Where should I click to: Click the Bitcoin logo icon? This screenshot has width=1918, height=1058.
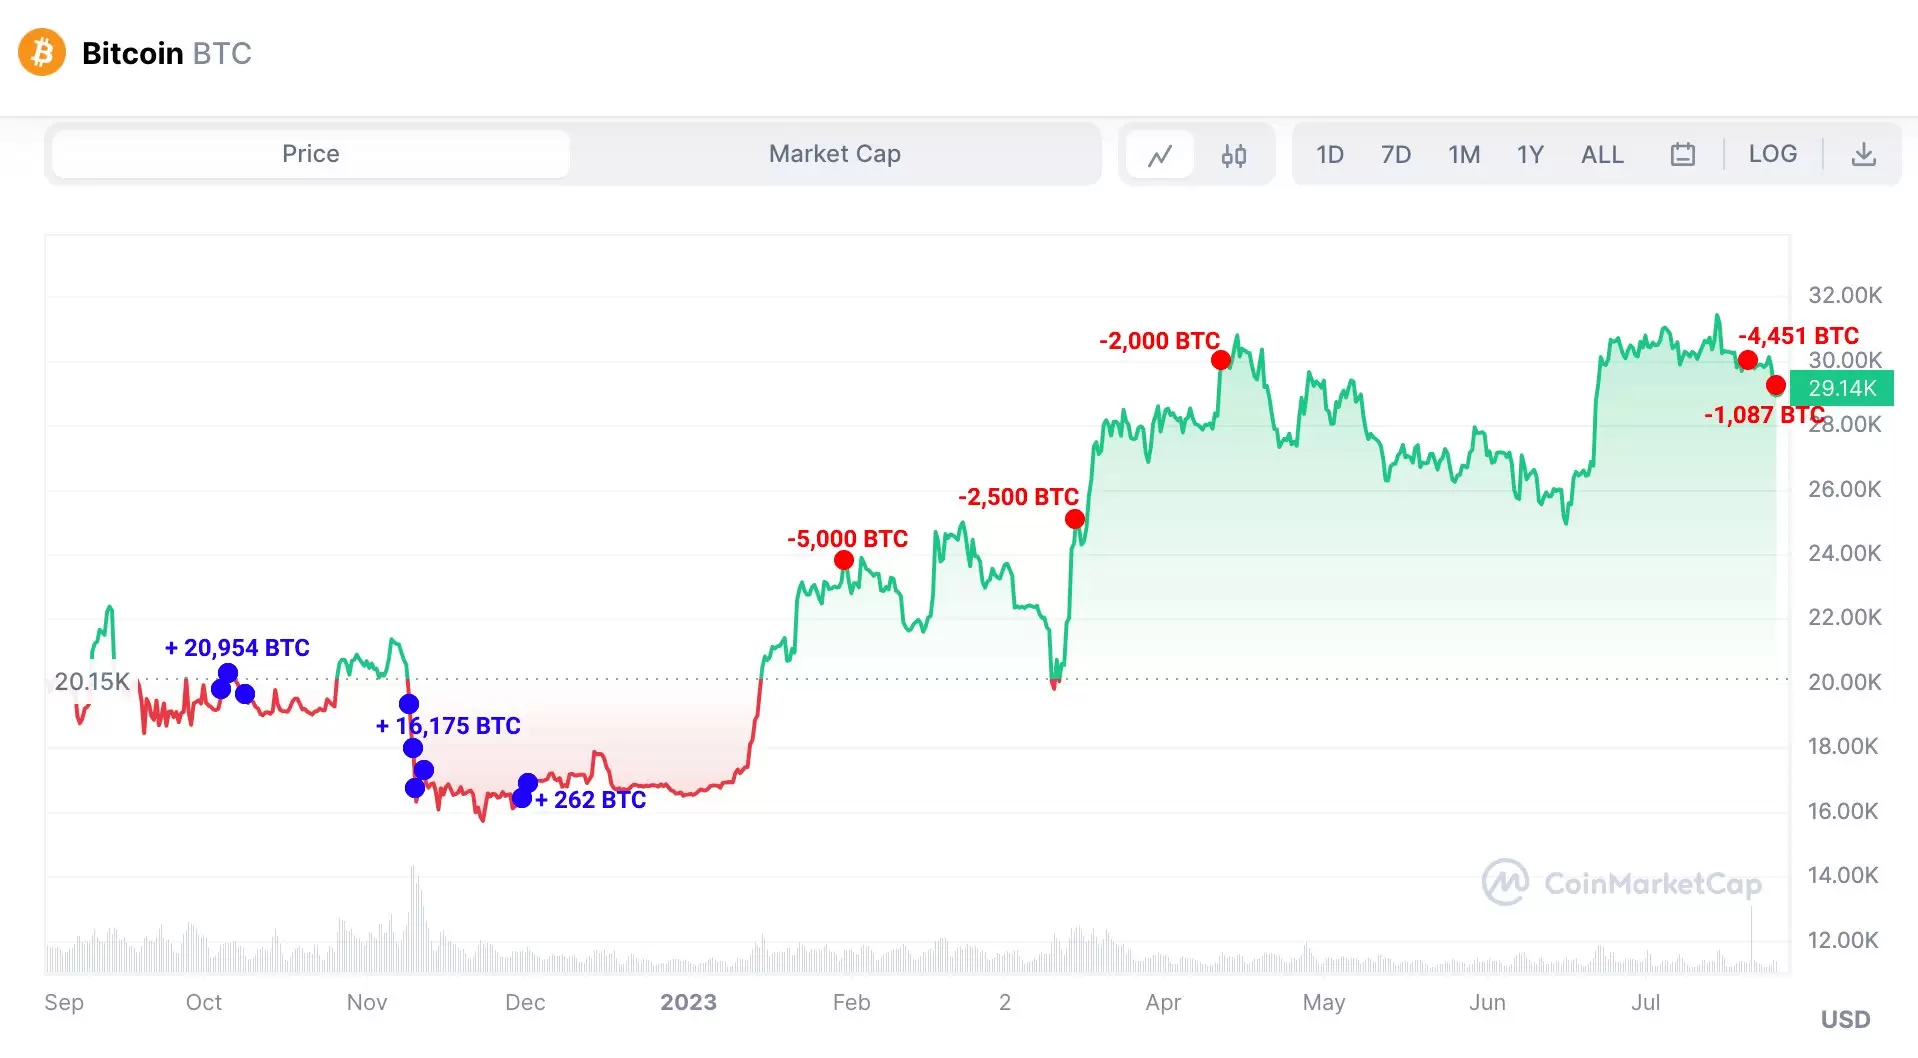(x=42, y=53)
